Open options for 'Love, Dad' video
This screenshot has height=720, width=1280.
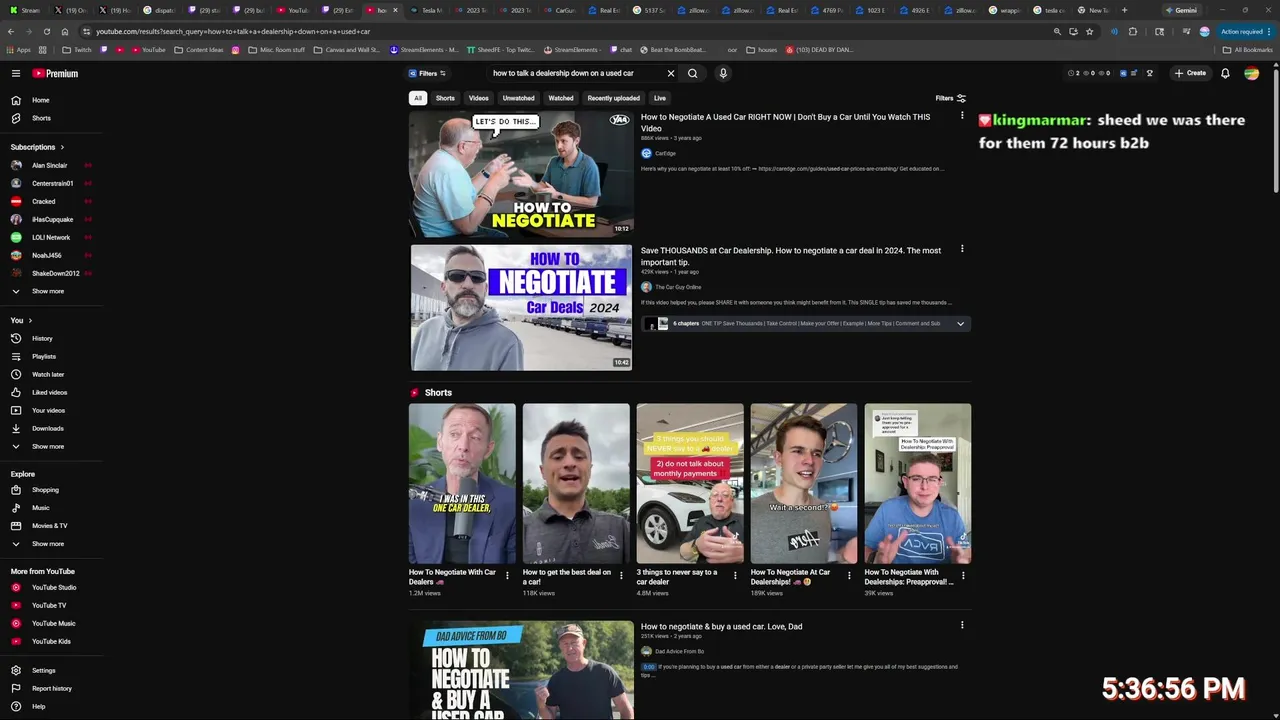tap(962, 625)
